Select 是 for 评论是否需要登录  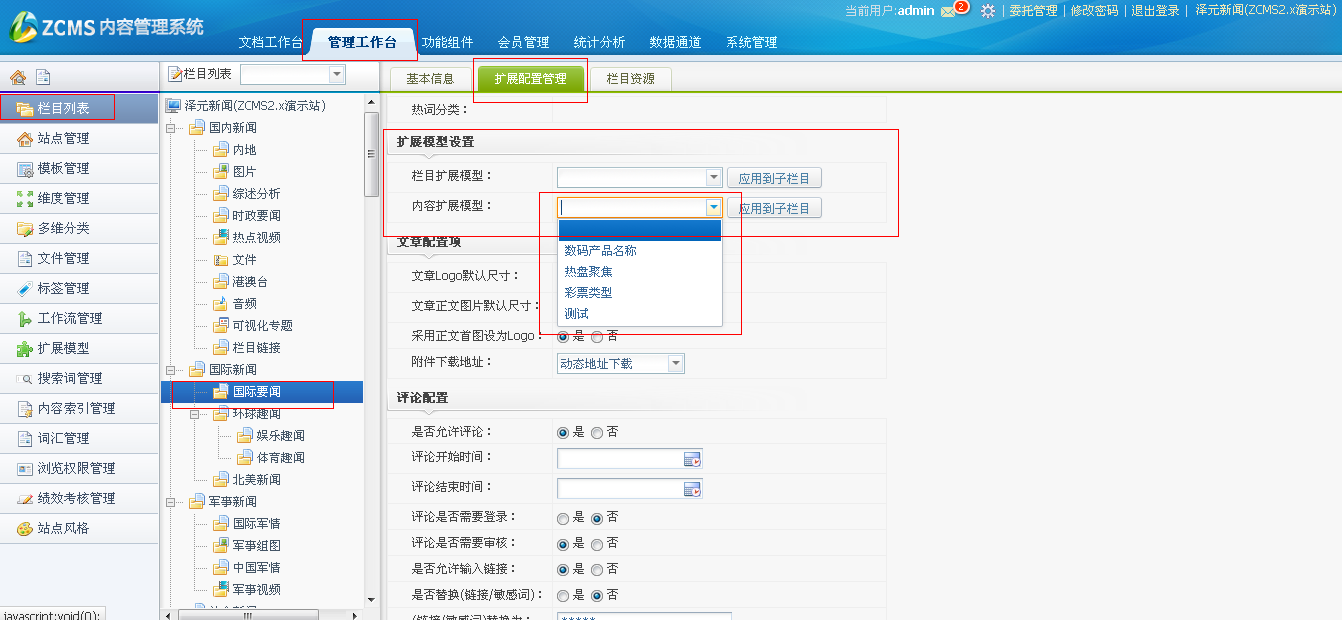tap(563, 518)
